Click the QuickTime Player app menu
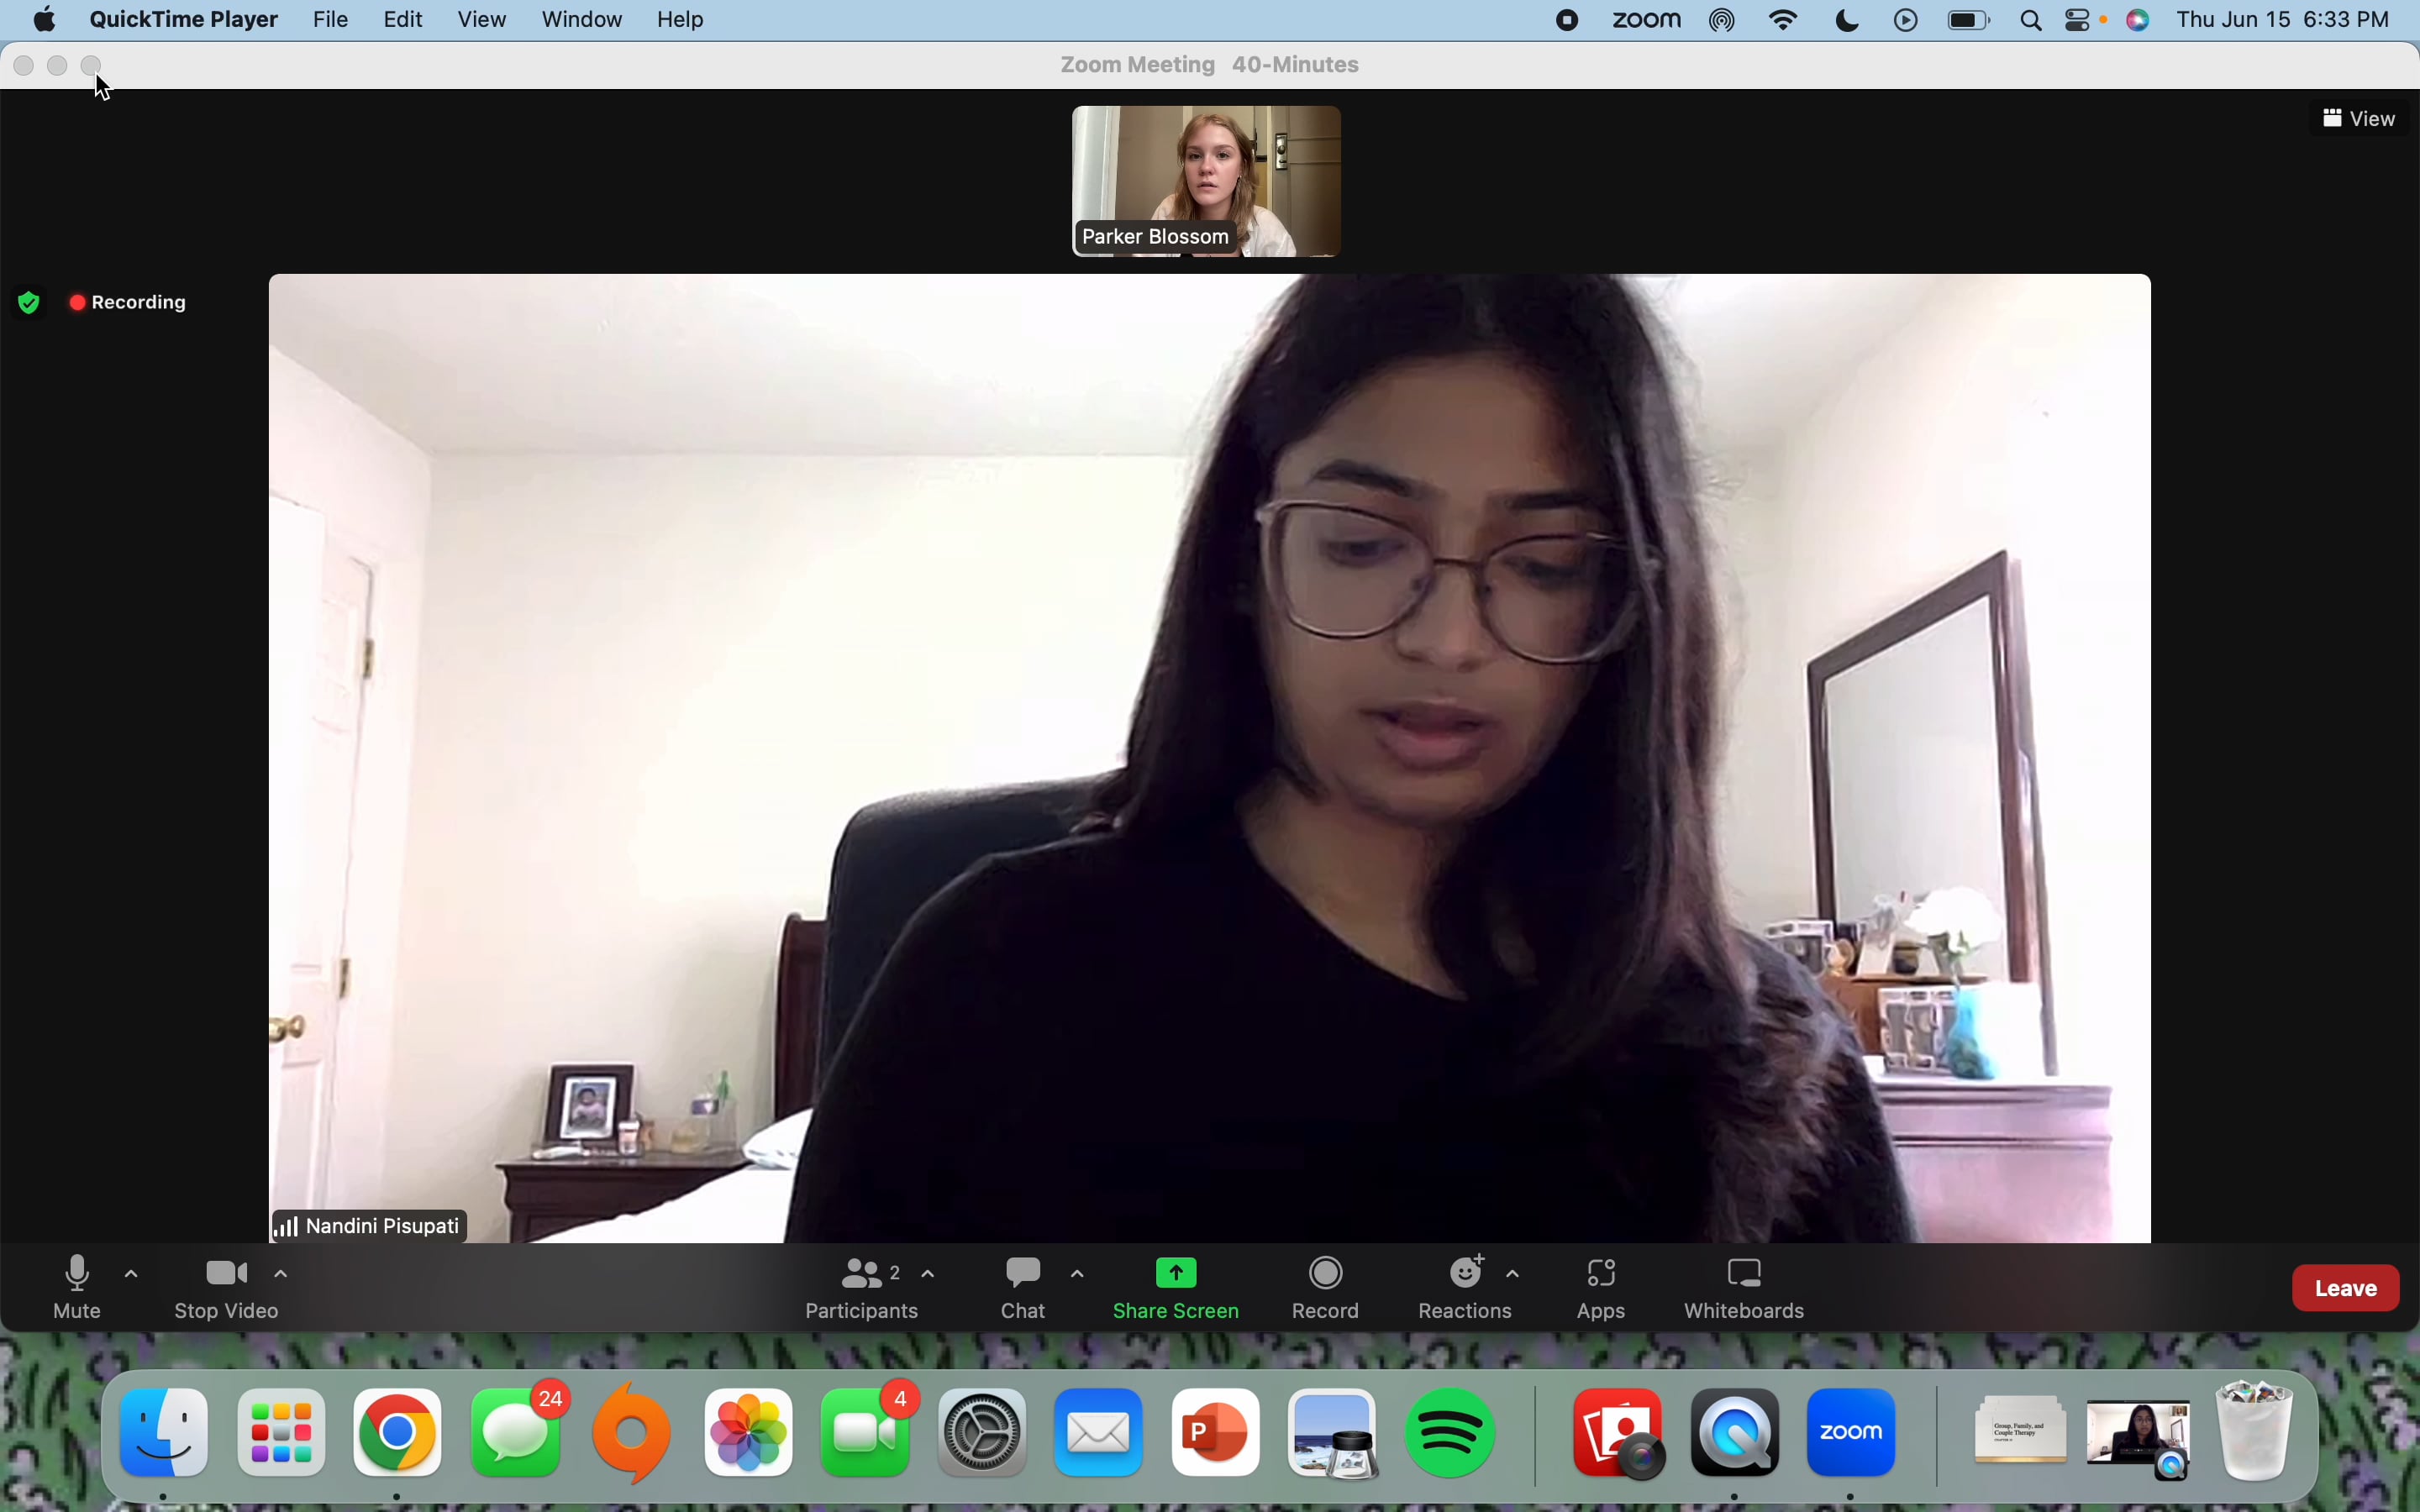The image size is (2420, 1512). [x=184, y=20]
